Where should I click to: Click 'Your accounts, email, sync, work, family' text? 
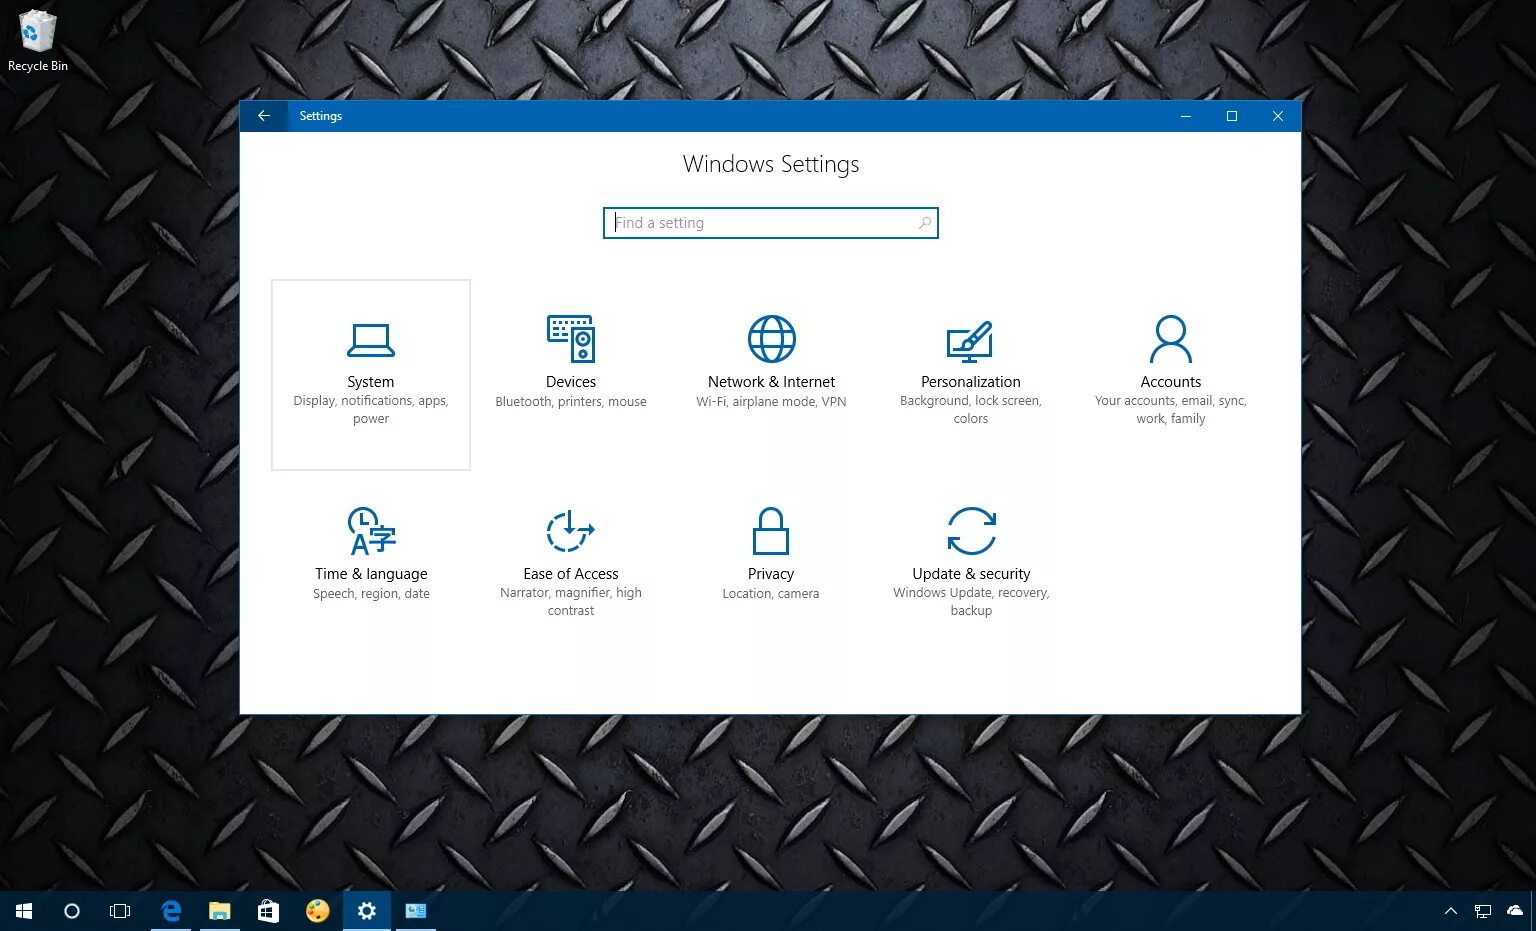point(1171,410)
